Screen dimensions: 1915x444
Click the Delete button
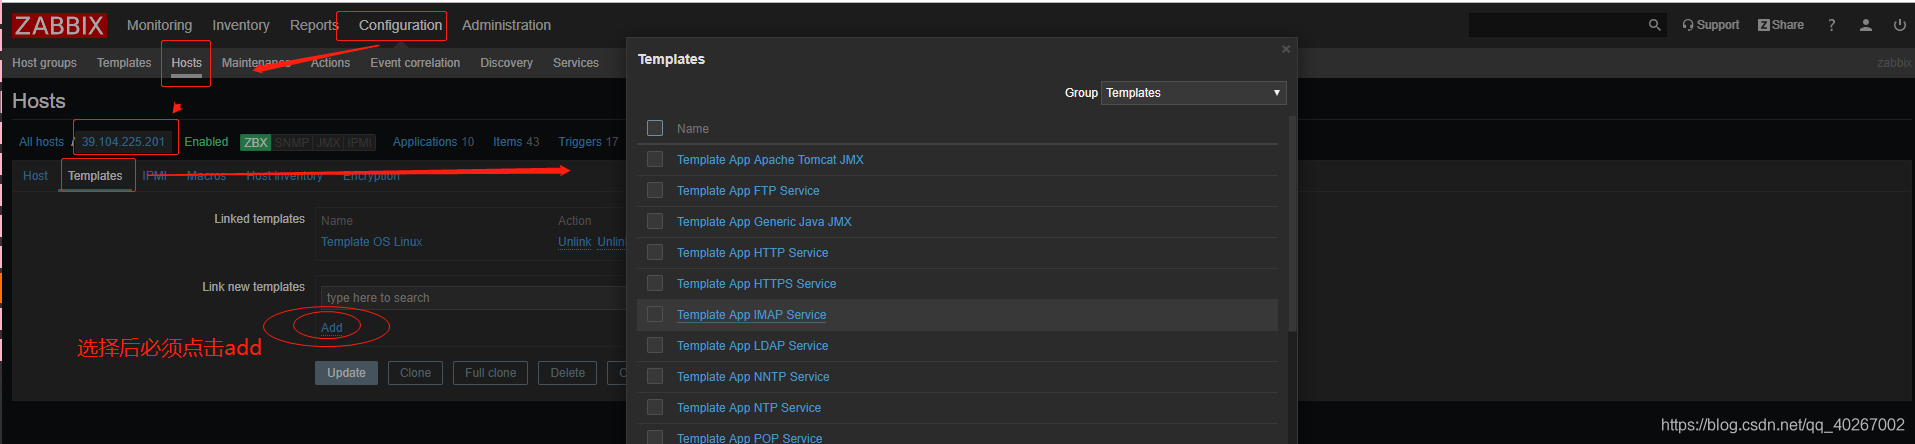pos(567,373)
